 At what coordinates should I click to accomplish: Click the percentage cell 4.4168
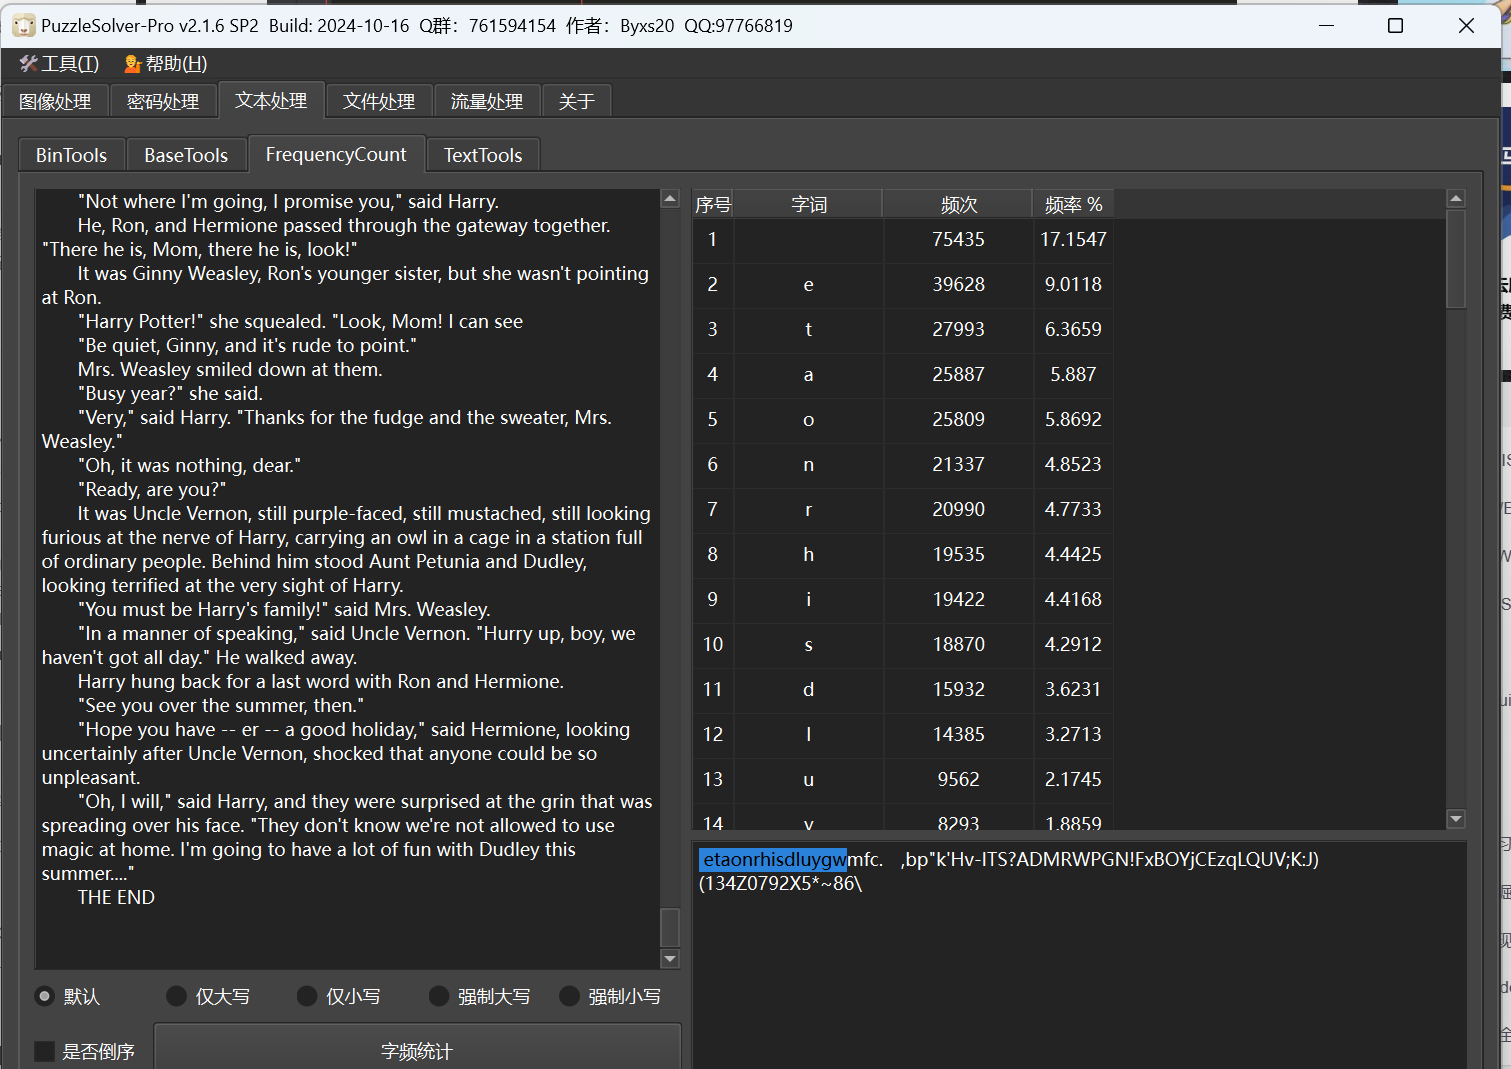coord(1073,599)
